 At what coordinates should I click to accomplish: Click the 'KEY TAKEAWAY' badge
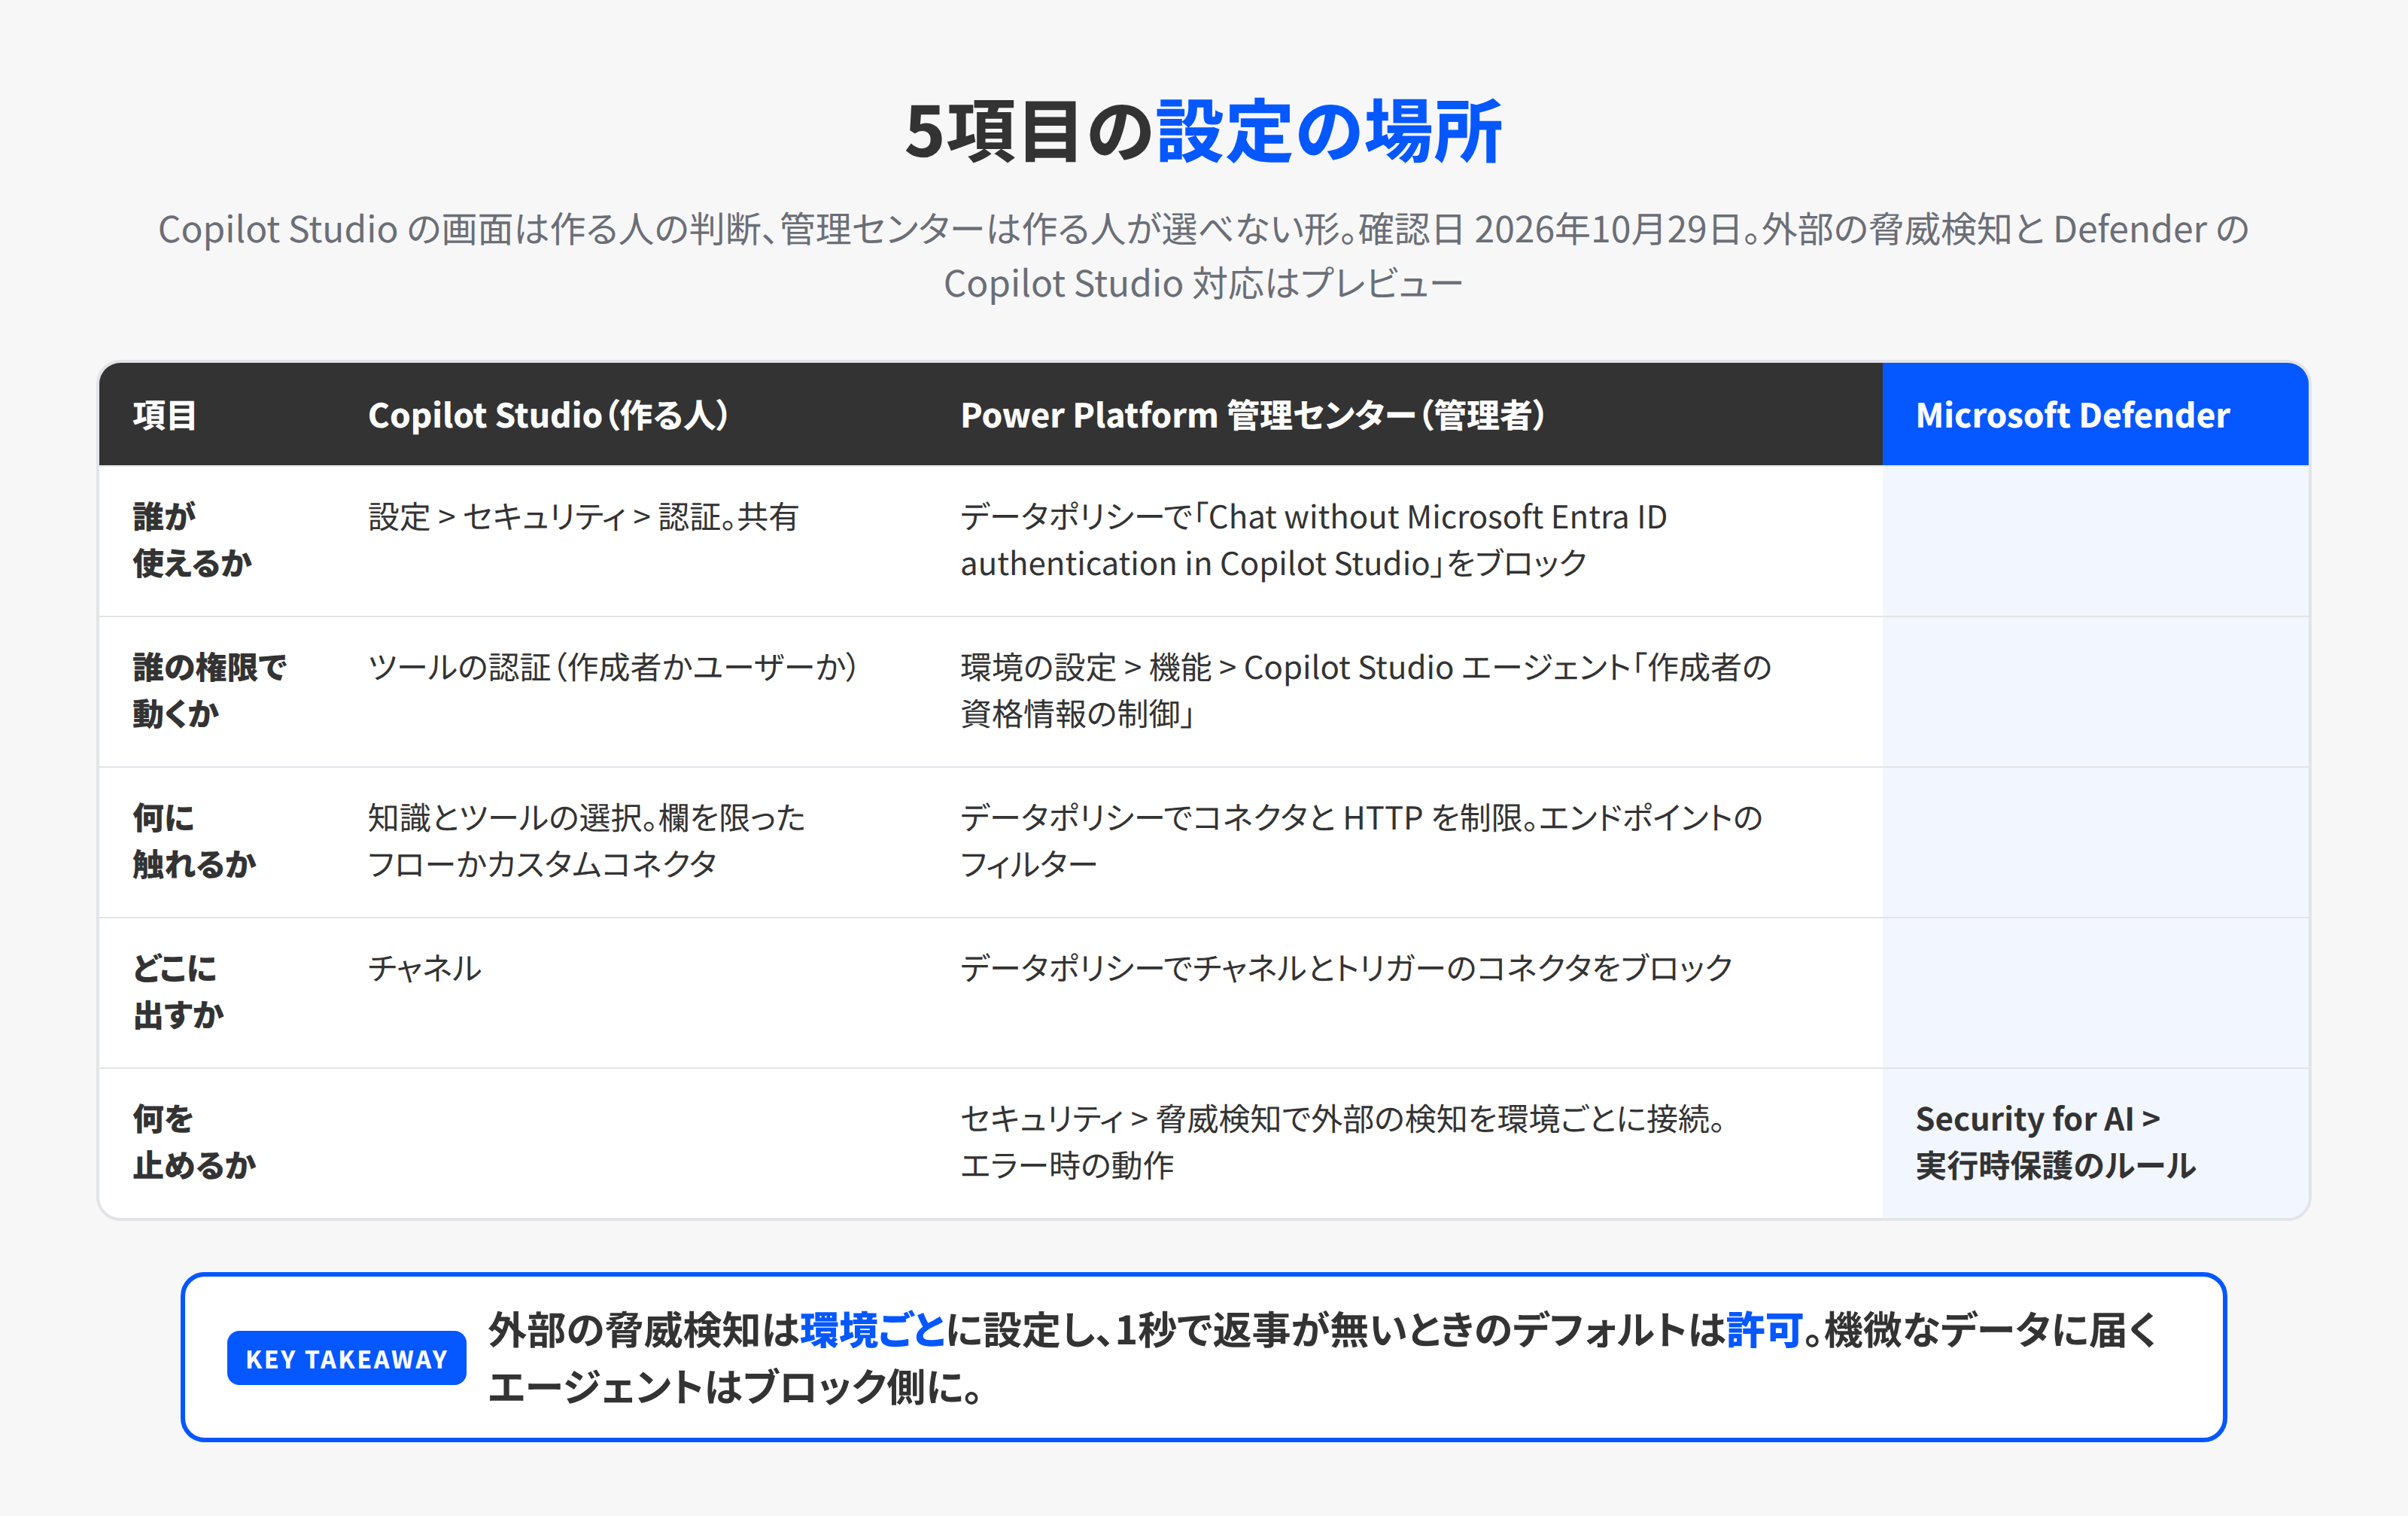click(346, 1358)
